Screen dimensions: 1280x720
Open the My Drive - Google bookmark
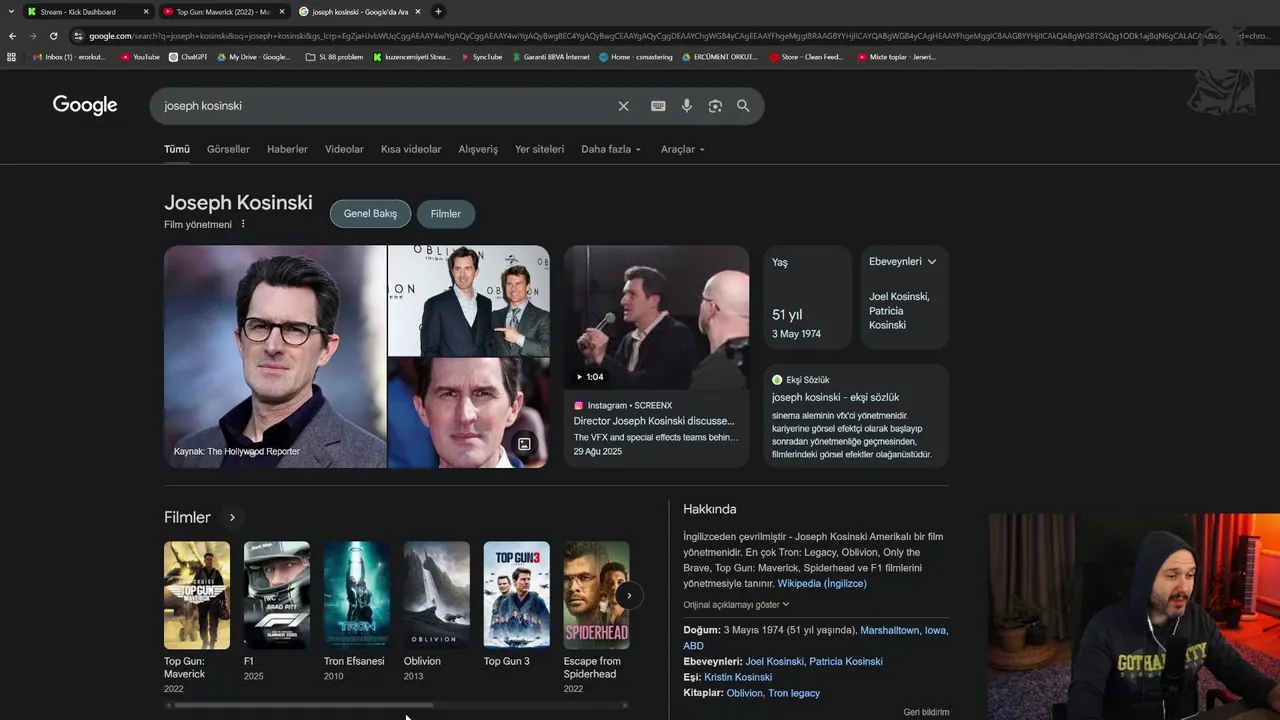click(253, 57)
